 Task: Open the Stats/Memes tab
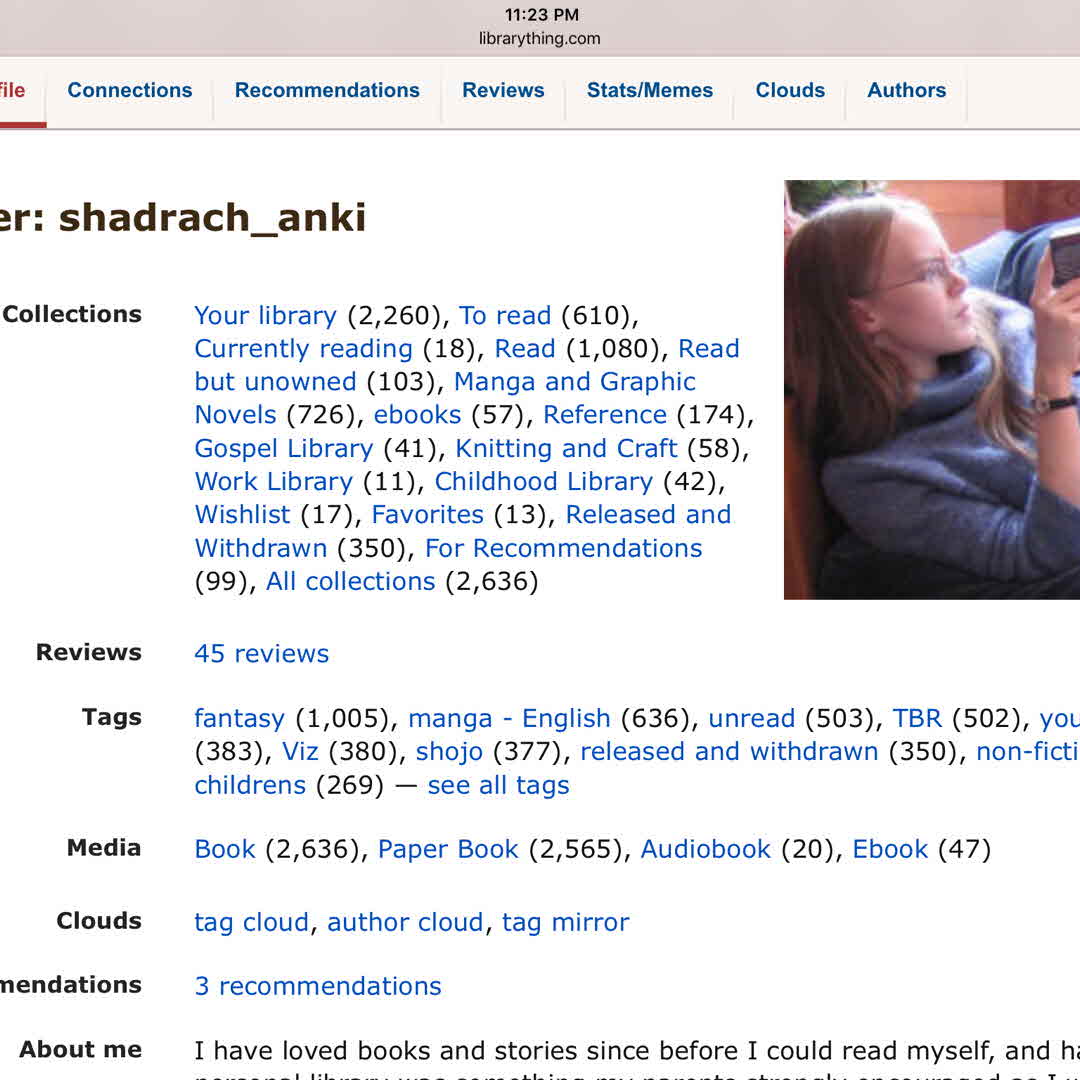[649, 90]
